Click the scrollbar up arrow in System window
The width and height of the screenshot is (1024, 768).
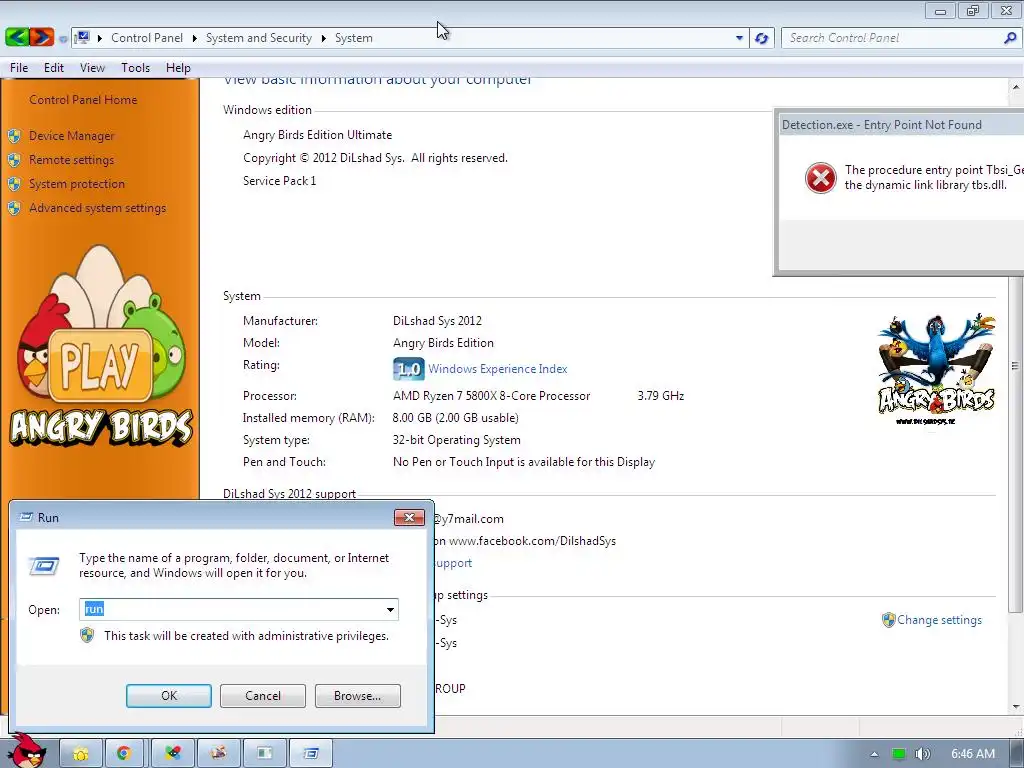(x=1016, y=86)
